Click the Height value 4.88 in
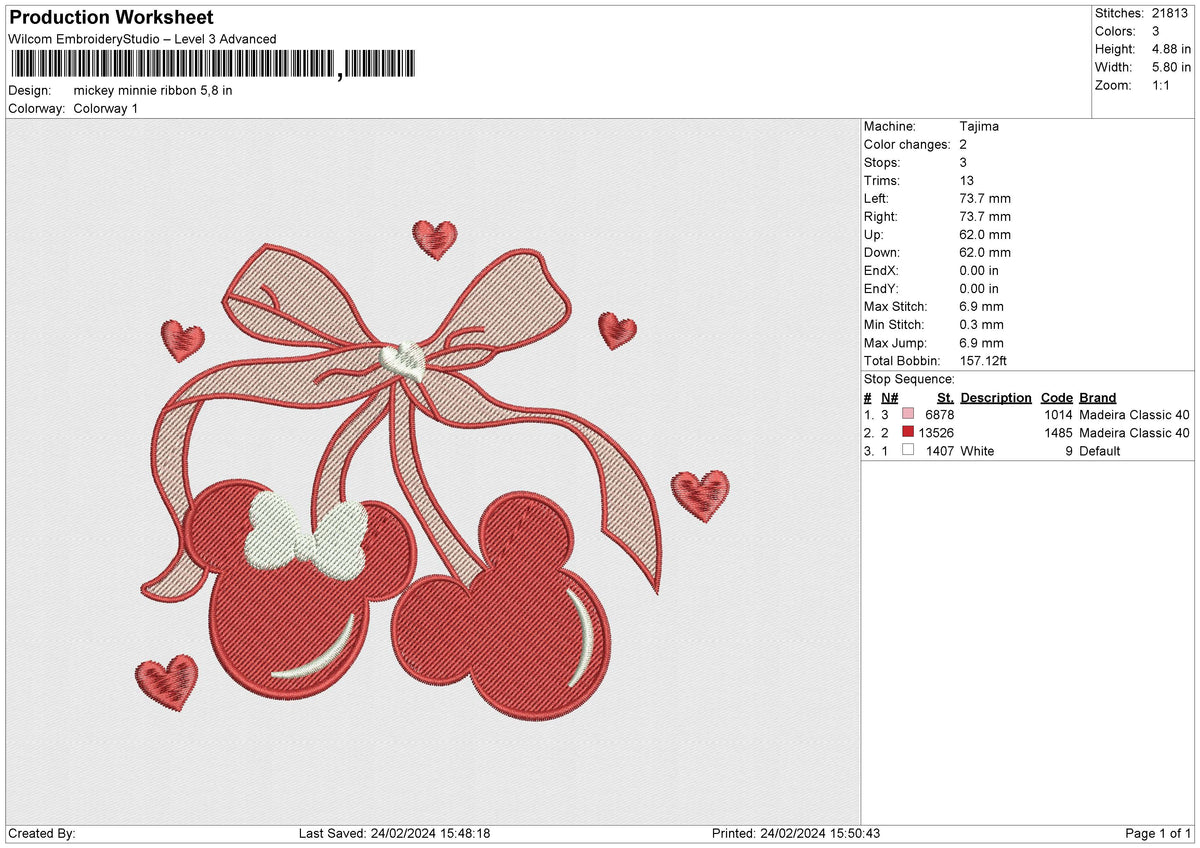 coord(1172,49)
